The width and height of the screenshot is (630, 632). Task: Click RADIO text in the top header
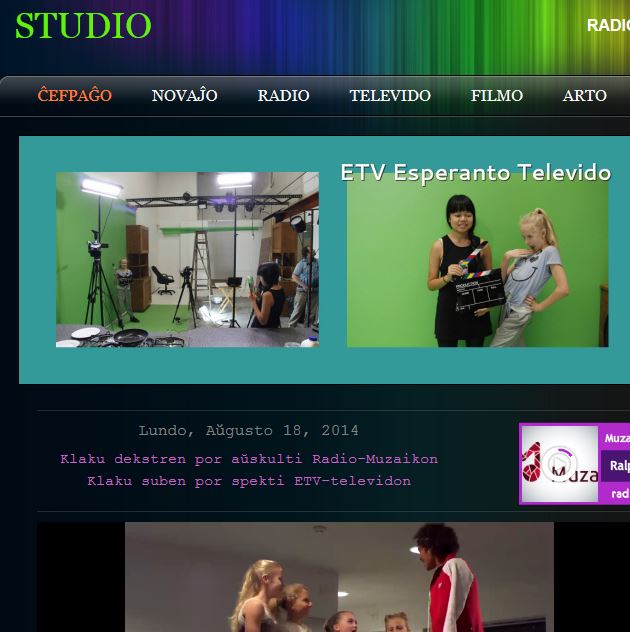point(607,25)
